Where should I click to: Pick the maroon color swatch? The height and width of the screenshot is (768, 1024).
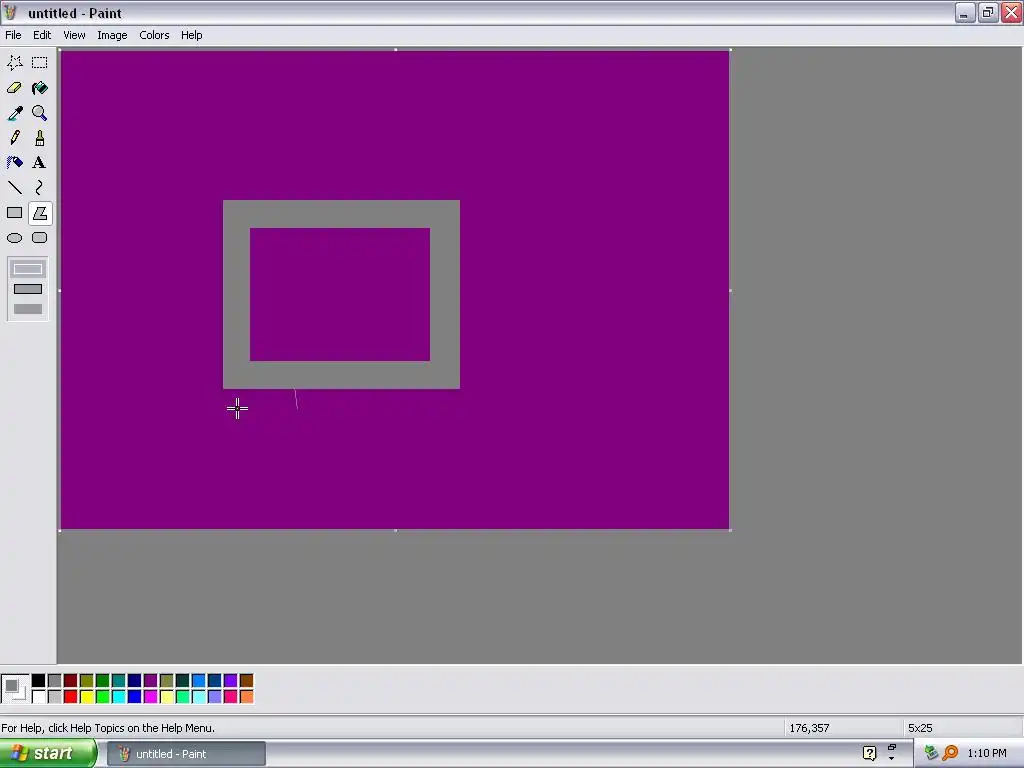(71, 681)
